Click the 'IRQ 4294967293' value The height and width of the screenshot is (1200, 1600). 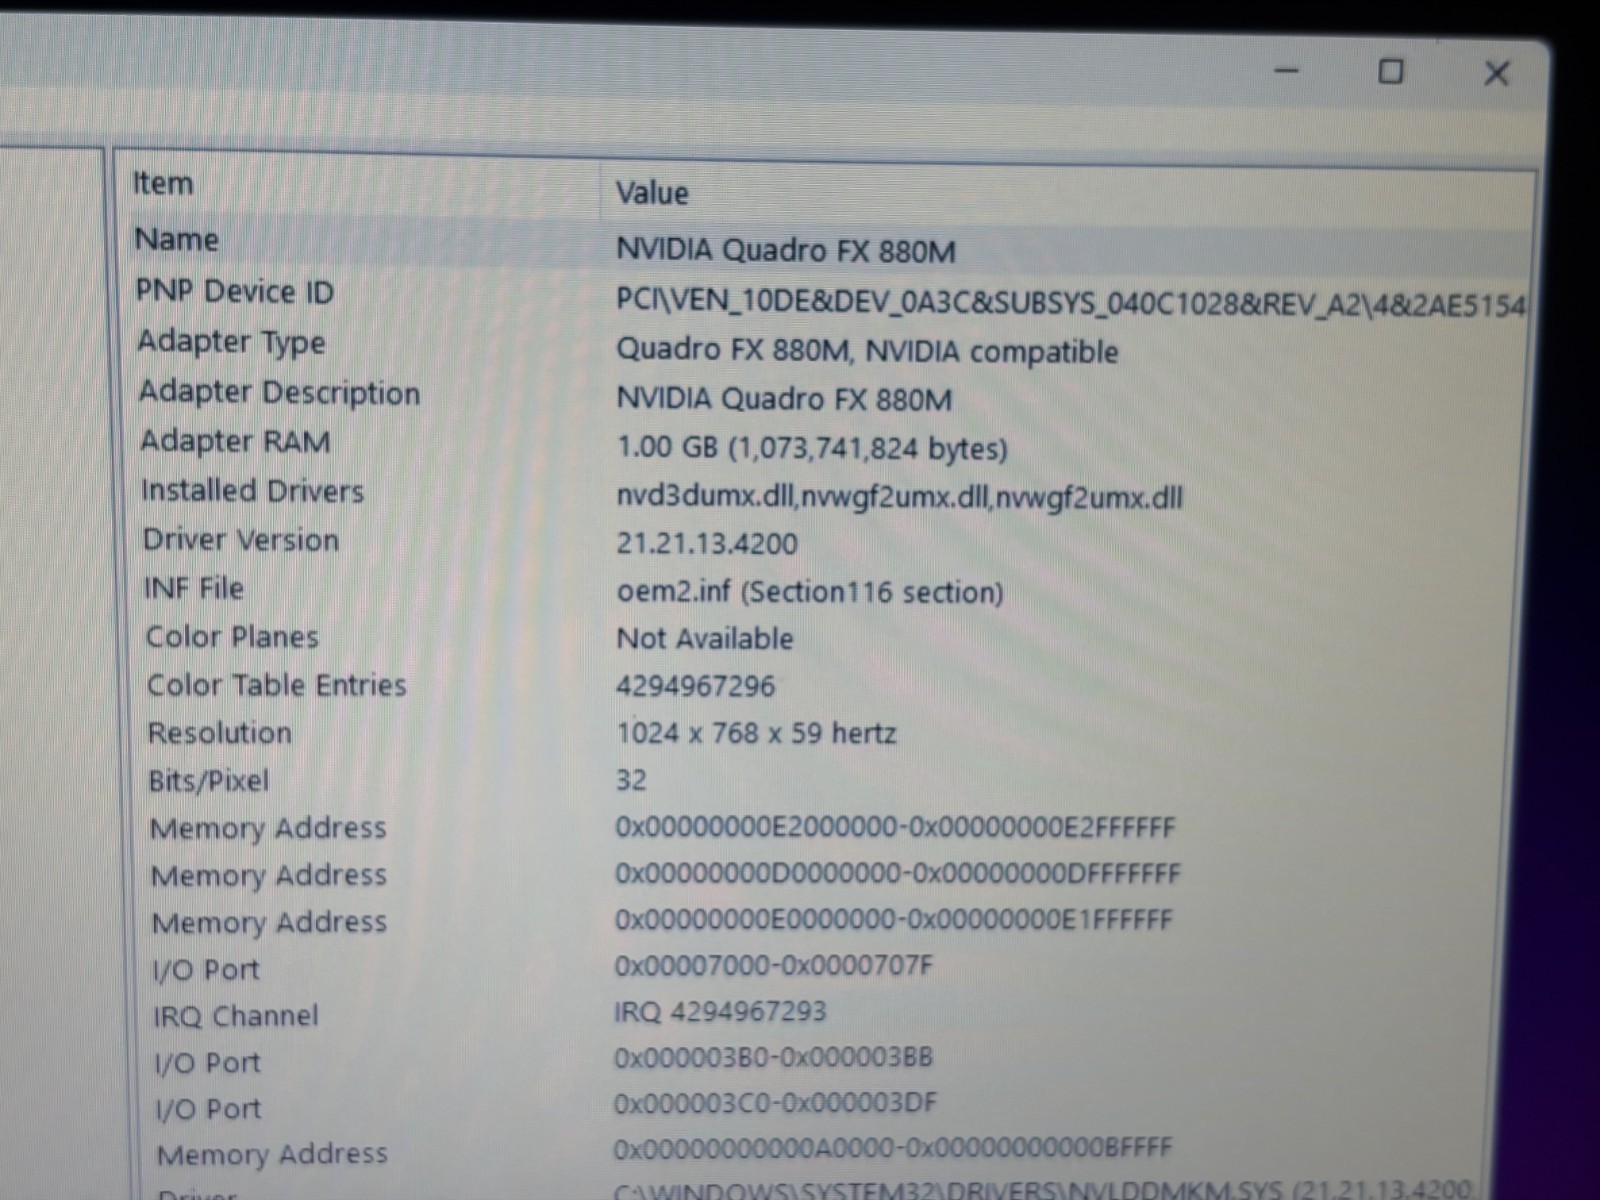tap(720, 1012)
